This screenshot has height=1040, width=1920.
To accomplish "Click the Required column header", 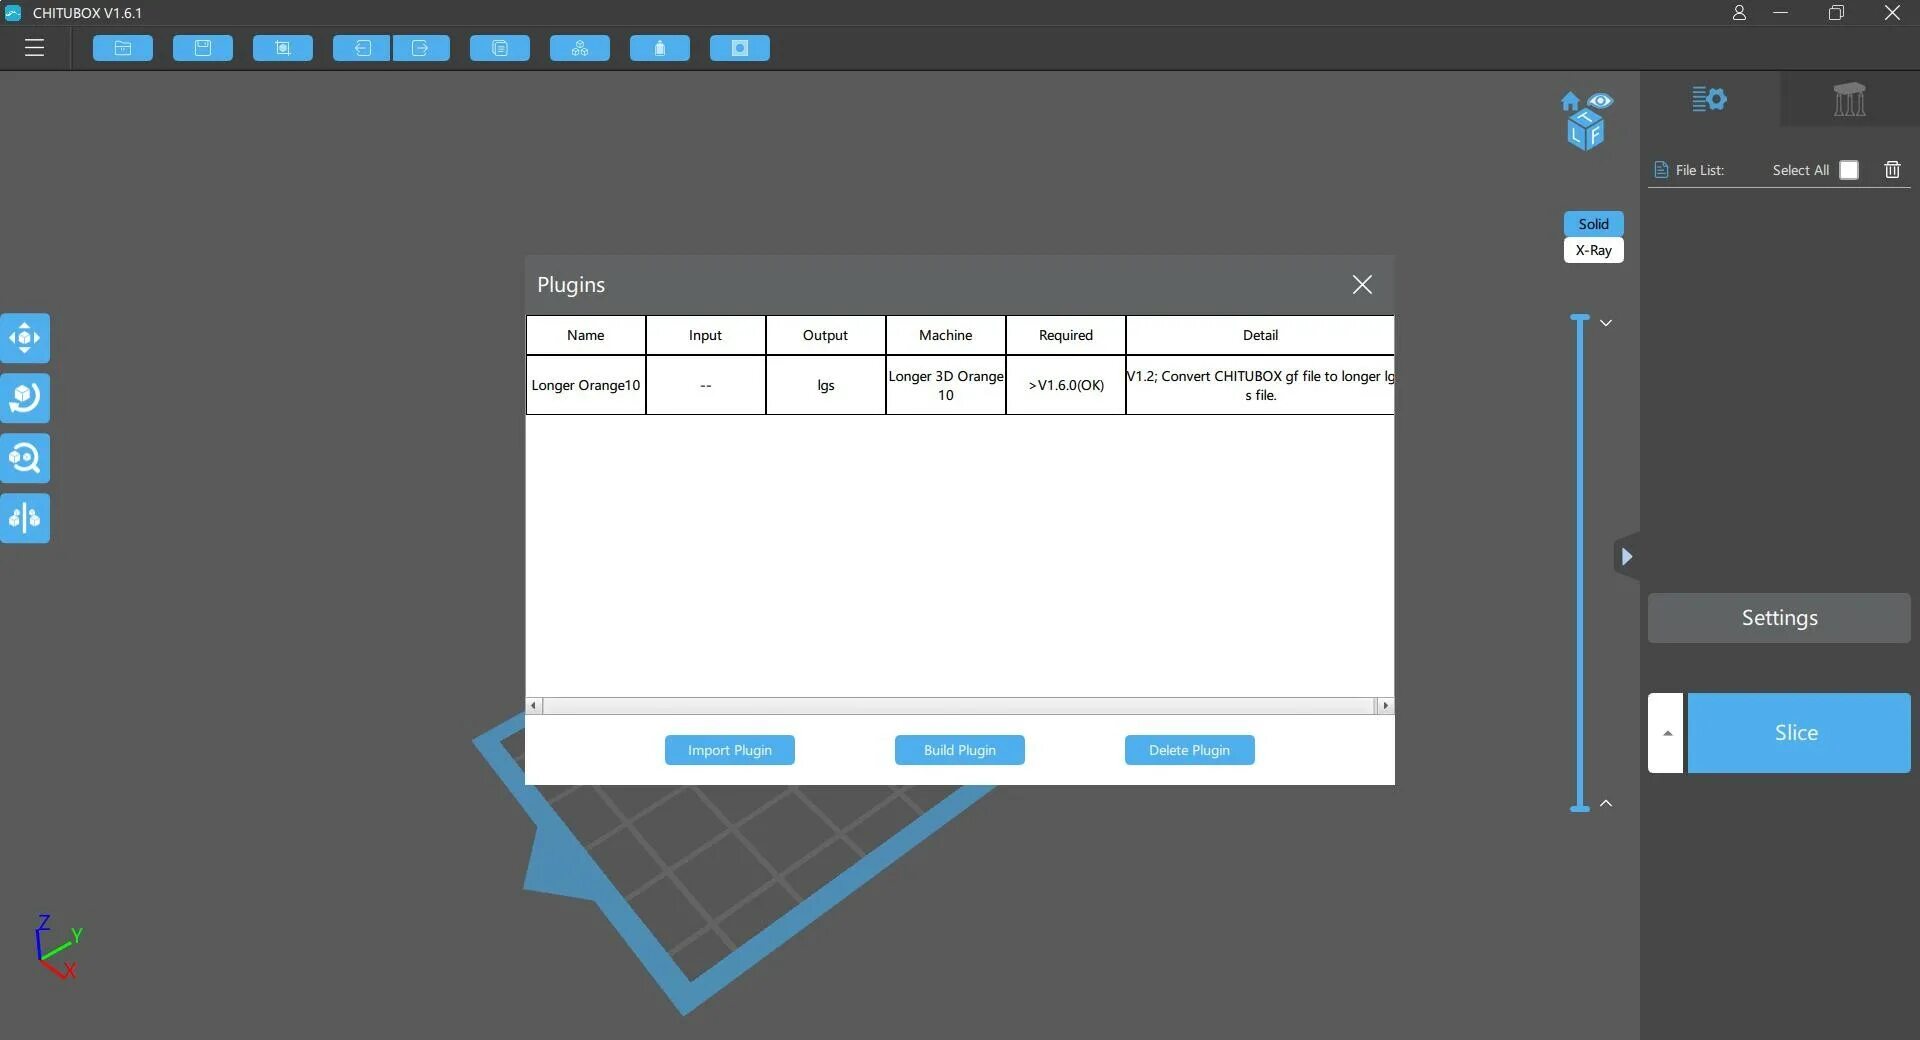I will 1066,335.
